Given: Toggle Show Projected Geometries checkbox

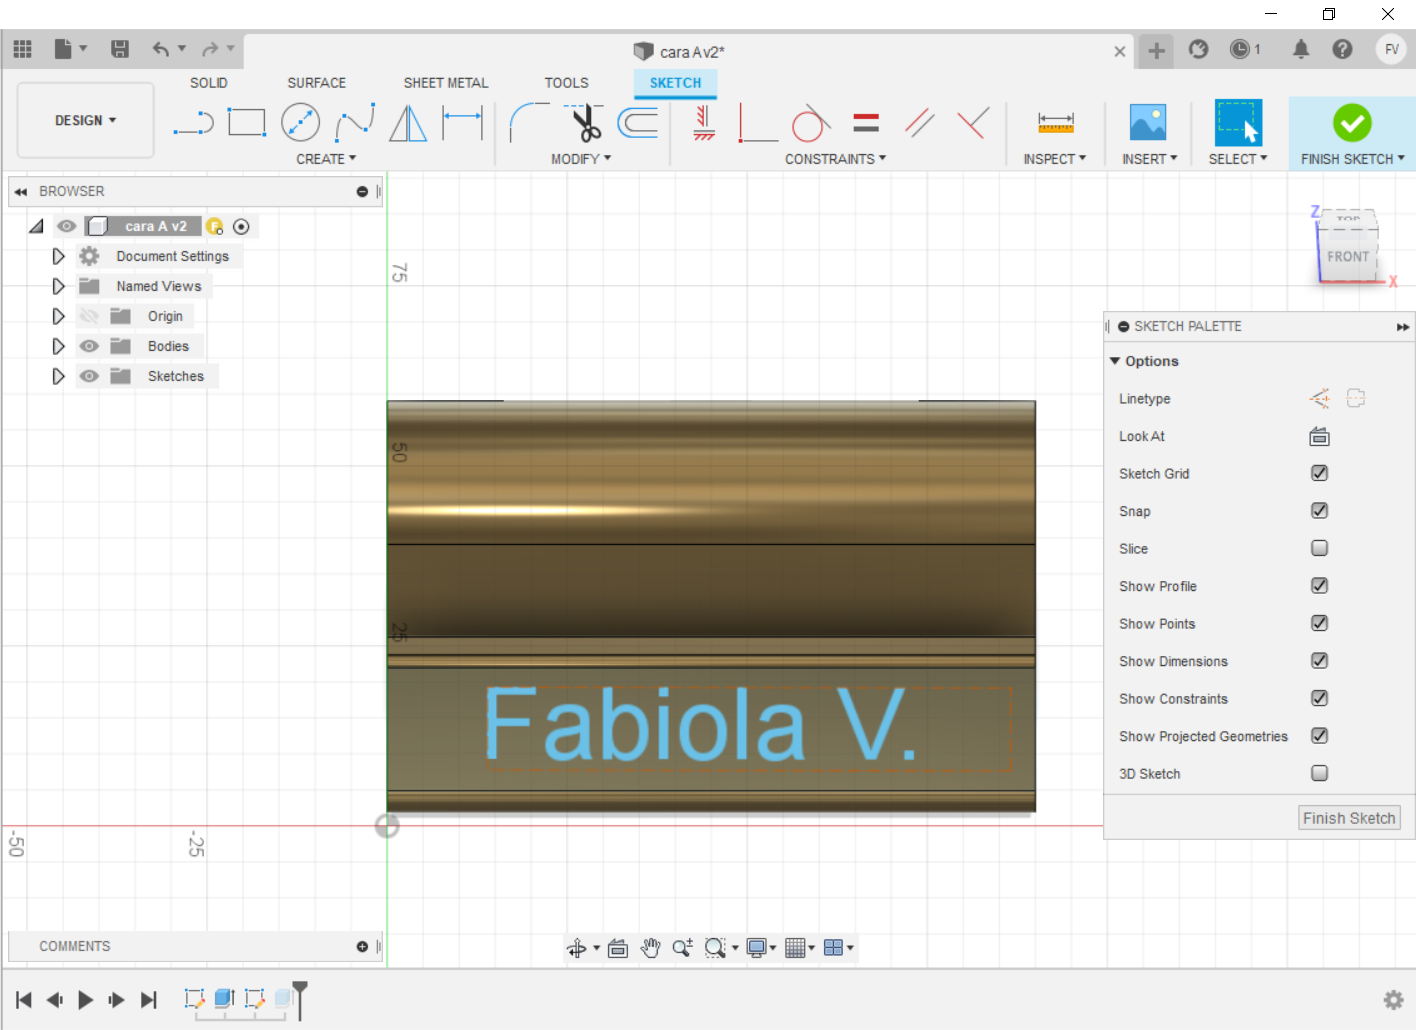Looking at the screenshot, I should coord(1319,736).
